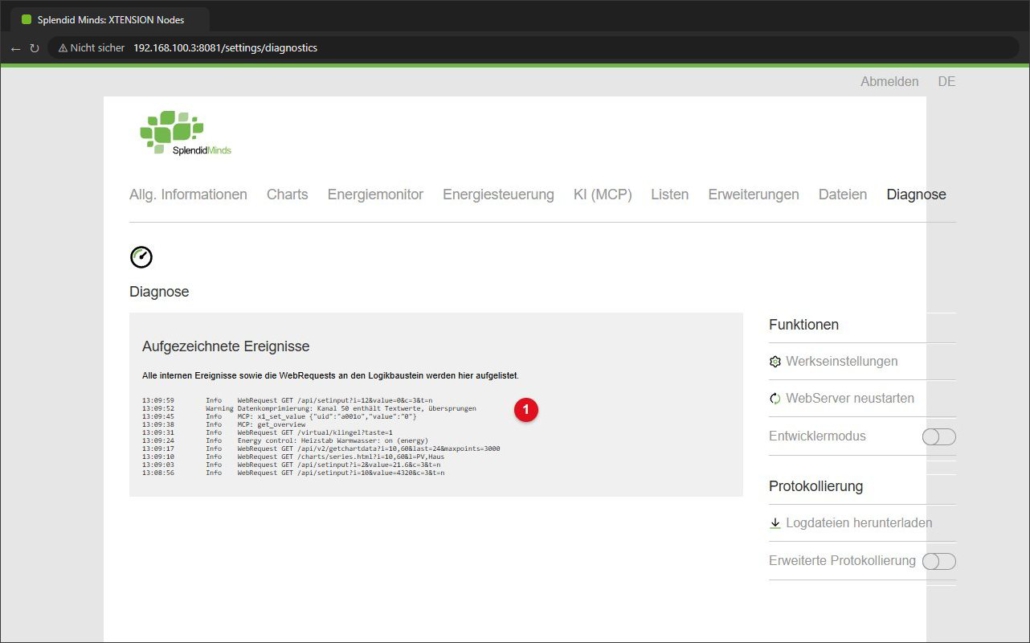The height and width of the screenshot is (643, 1030).
Task: Click the Splendid Minds logo
Action: coord(185,133)
